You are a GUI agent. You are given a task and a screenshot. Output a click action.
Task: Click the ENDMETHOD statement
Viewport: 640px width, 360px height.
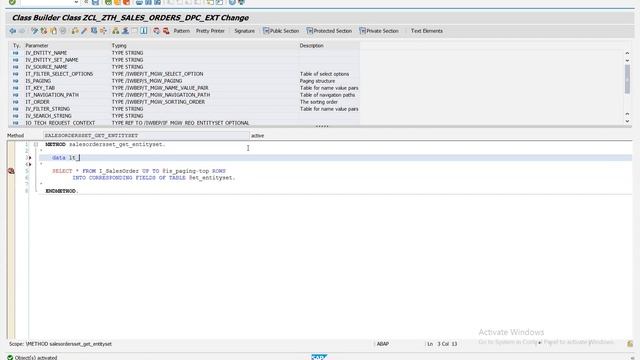click(x=62, y=191)
